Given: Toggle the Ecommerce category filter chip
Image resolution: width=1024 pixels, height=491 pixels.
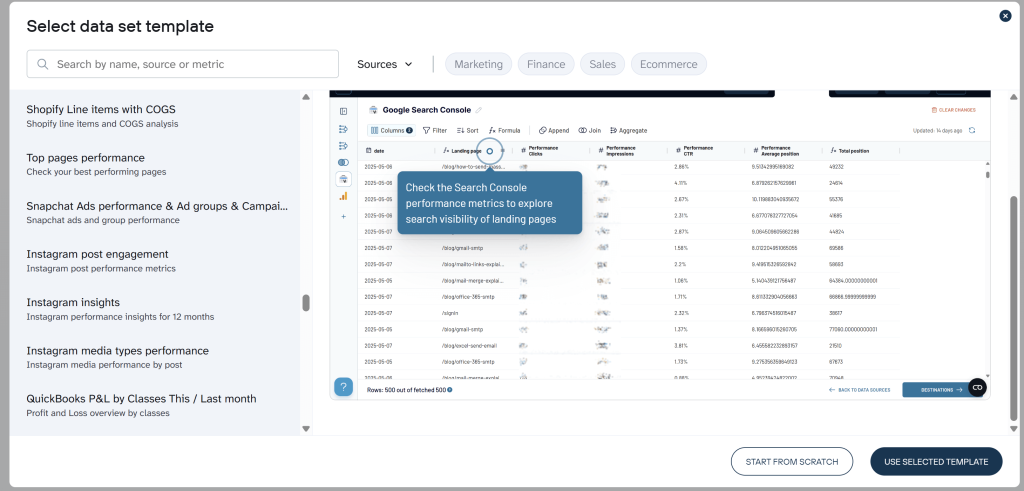Looking at the screenshot, I should tap(668, 64).
